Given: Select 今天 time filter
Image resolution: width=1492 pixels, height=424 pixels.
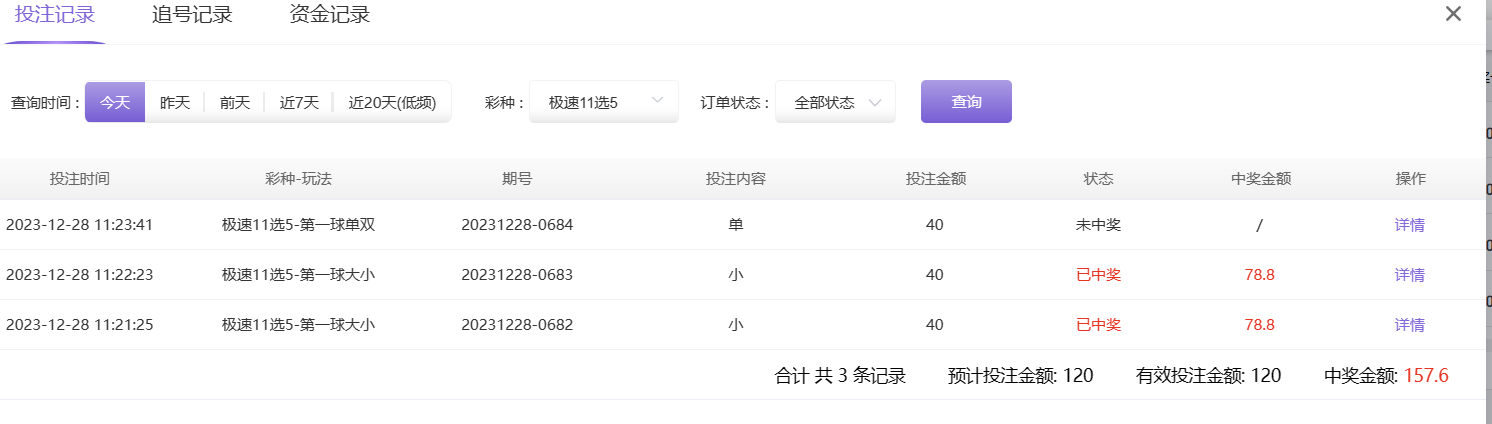Looking at the screenshot, I should point(115,102).
